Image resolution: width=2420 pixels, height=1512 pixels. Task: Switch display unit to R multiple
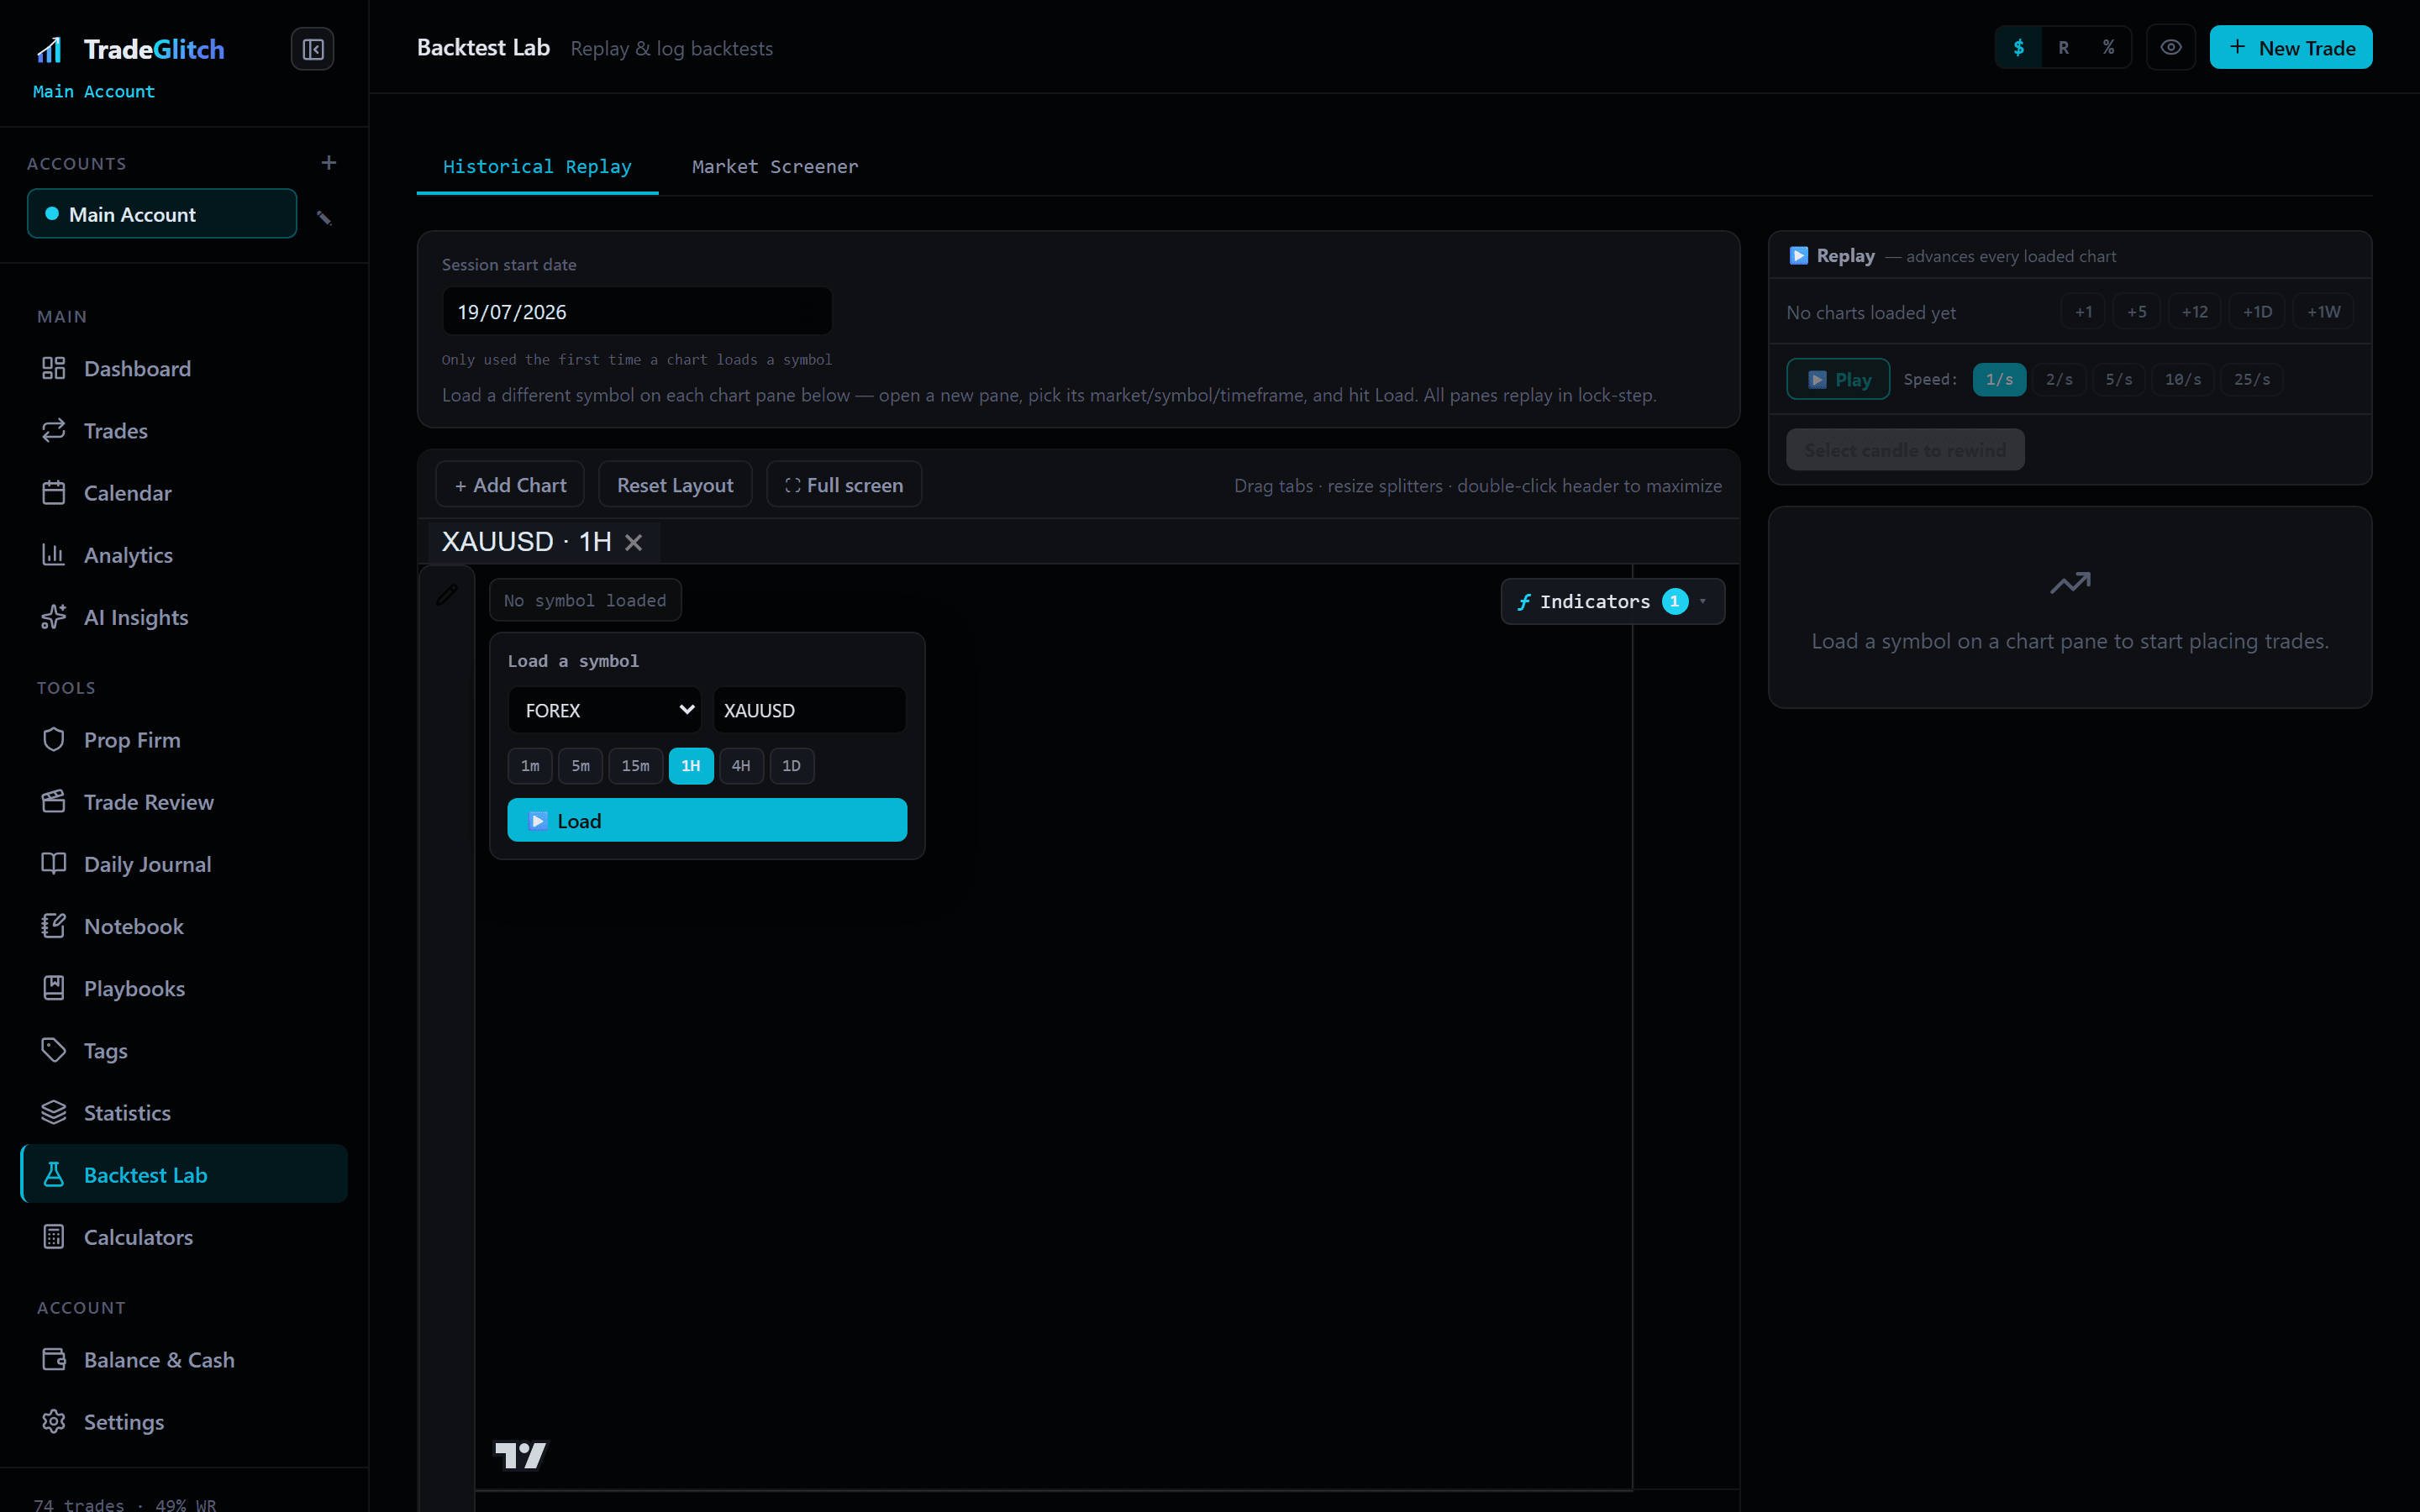coord(2063,47)
